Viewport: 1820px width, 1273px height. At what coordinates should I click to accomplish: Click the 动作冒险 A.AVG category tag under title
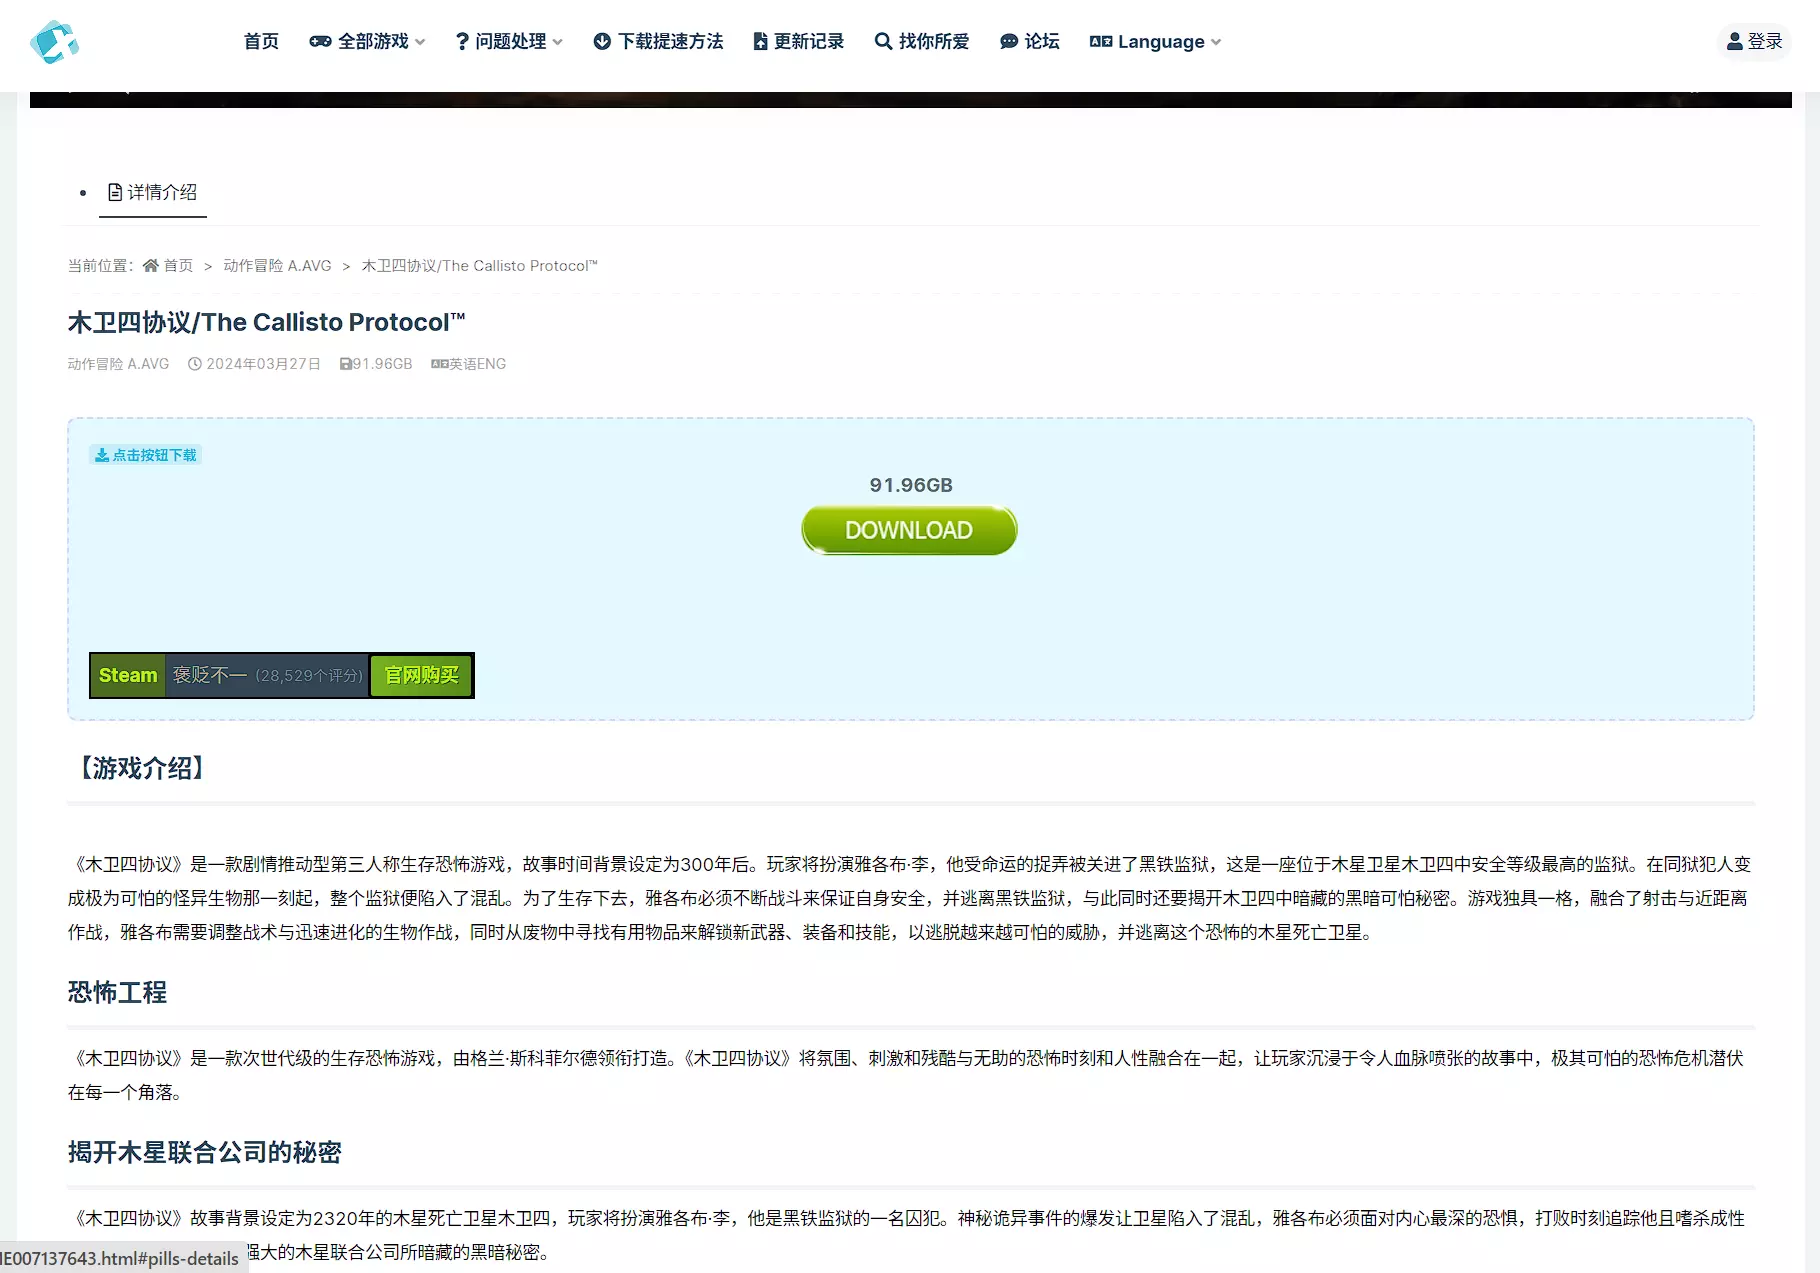pyautogui.click(x=118, y=364)
